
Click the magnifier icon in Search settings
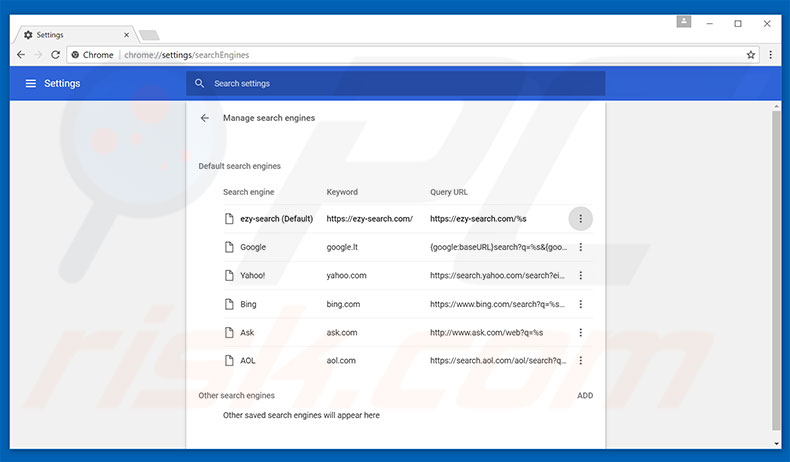coord(200,84)
